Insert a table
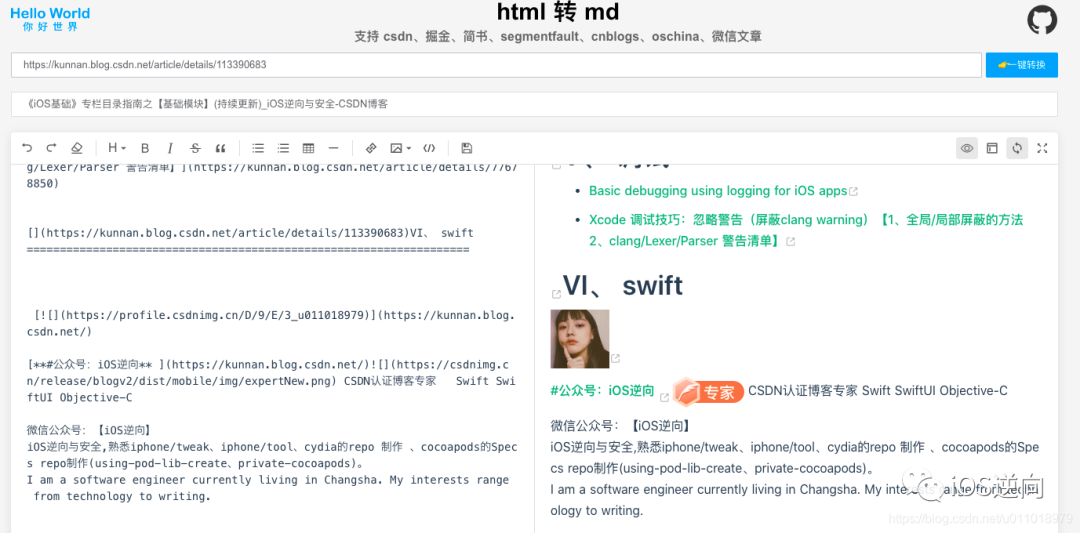The height and width of the screenshot is (533, 1080). click(x=309, y=147)
